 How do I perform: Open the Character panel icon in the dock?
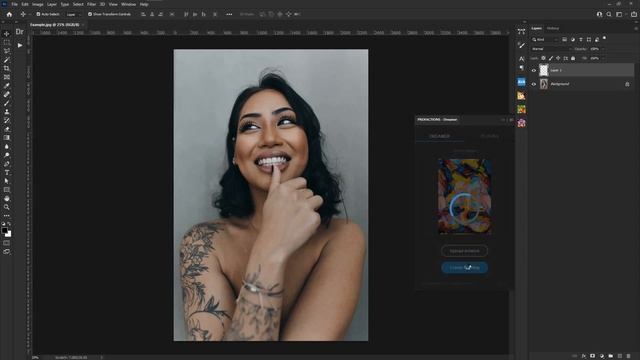521,59
